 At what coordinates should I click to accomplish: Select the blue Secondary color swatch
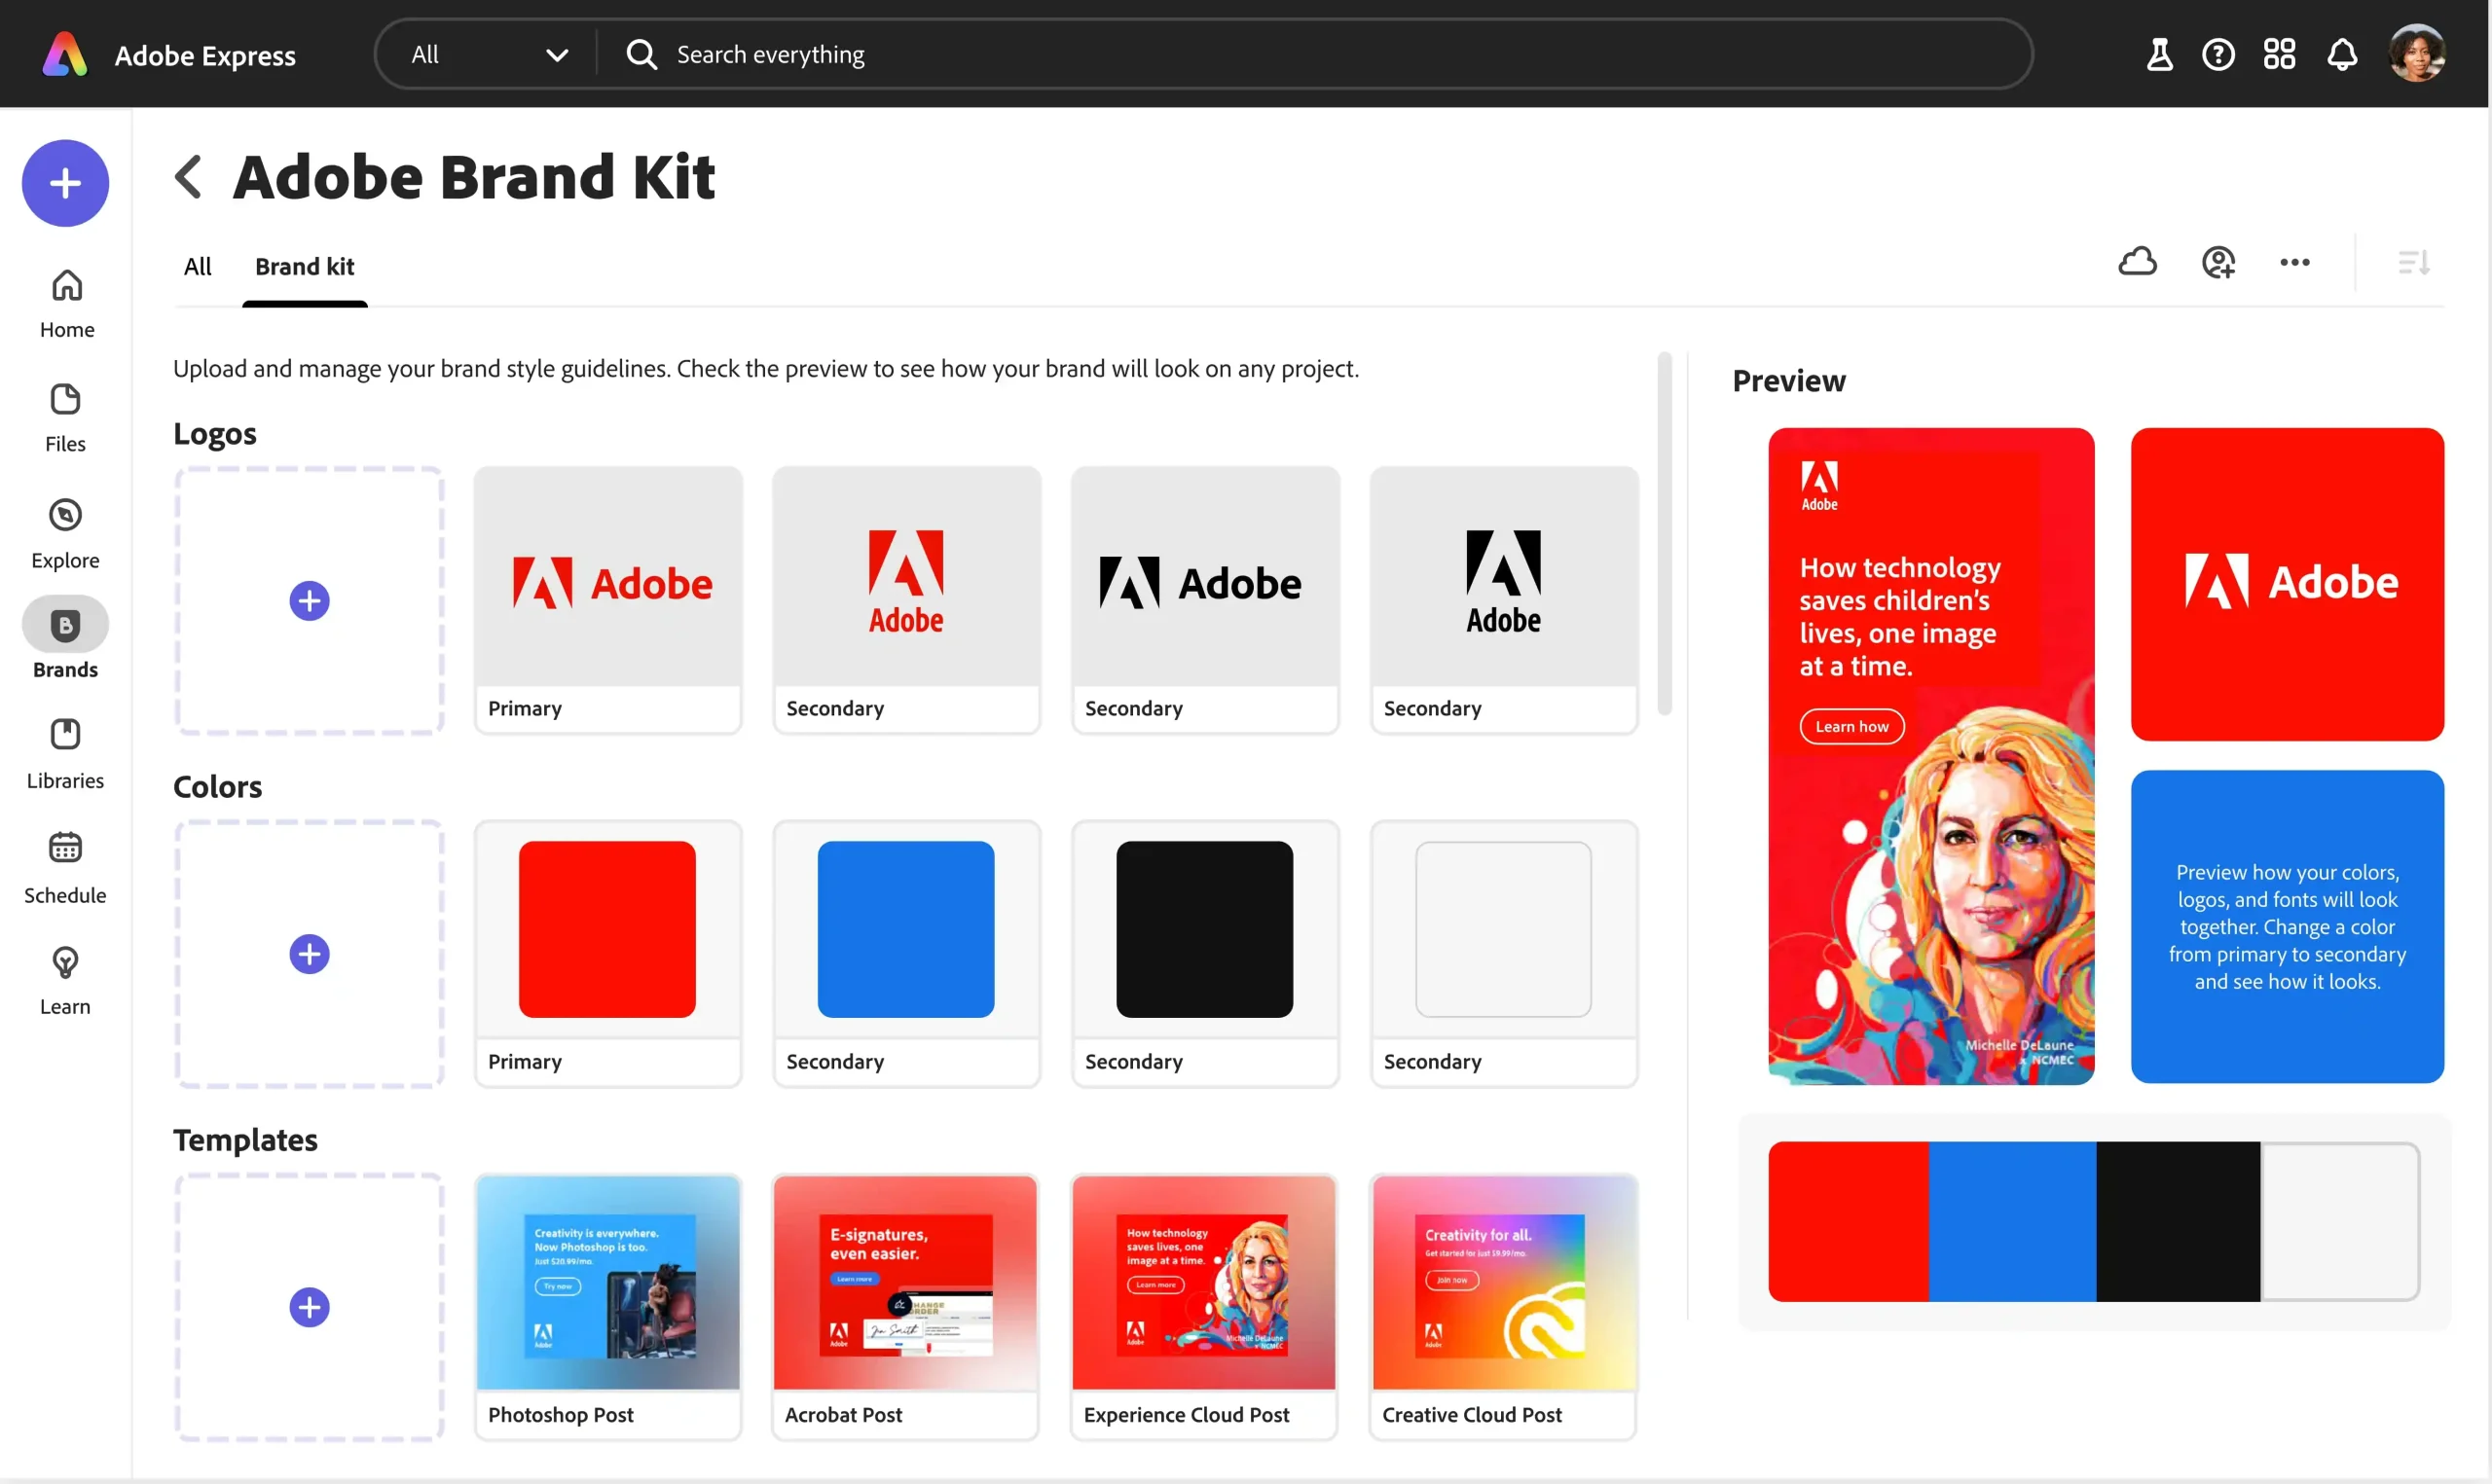905,928
